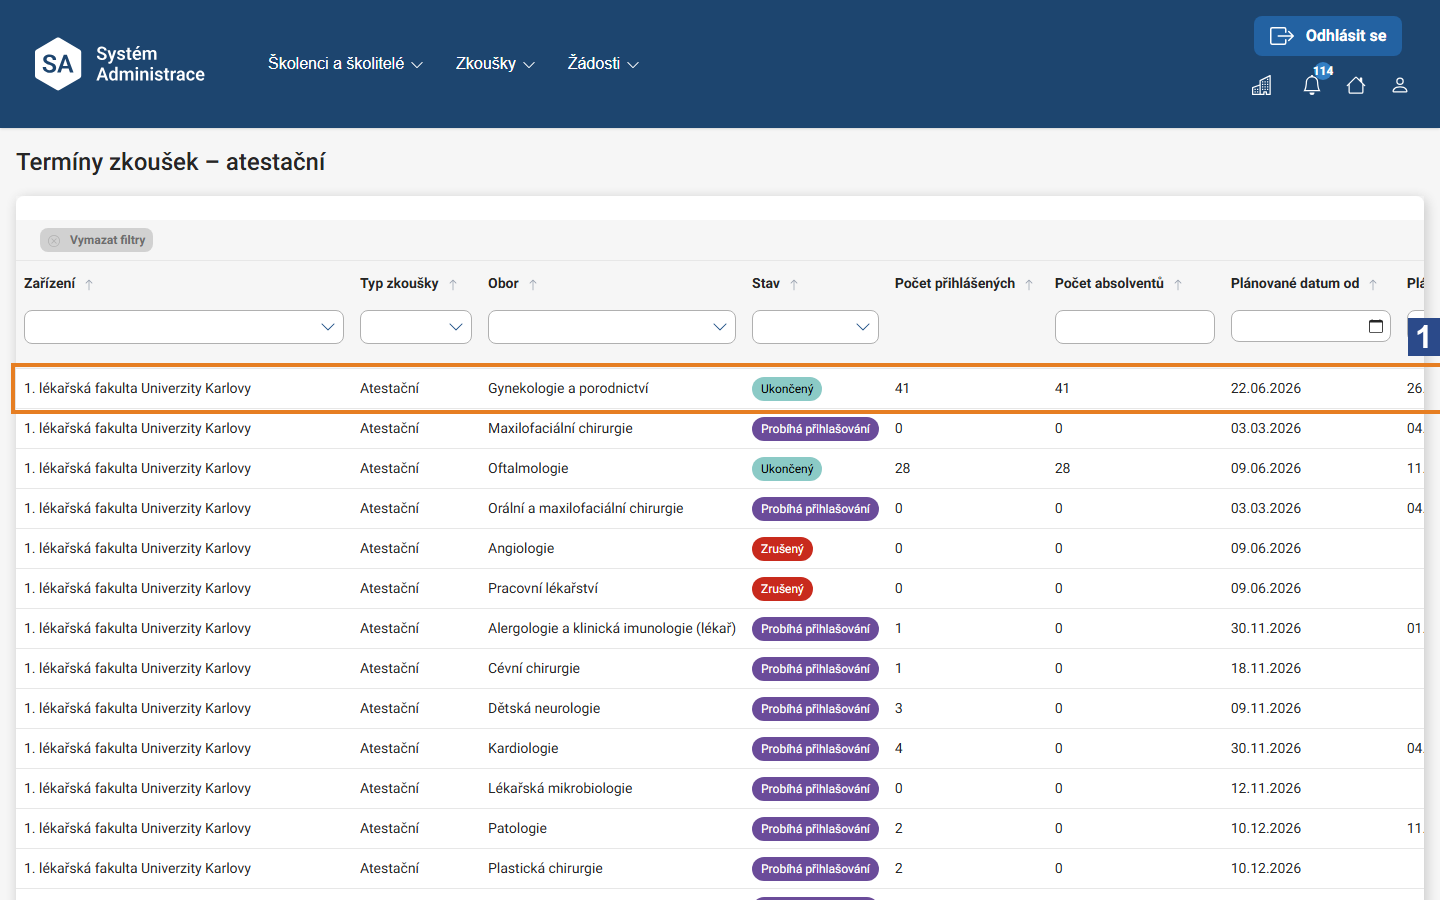
Task: Click the Dětská neurologie cell
Action: click(544, 708)
